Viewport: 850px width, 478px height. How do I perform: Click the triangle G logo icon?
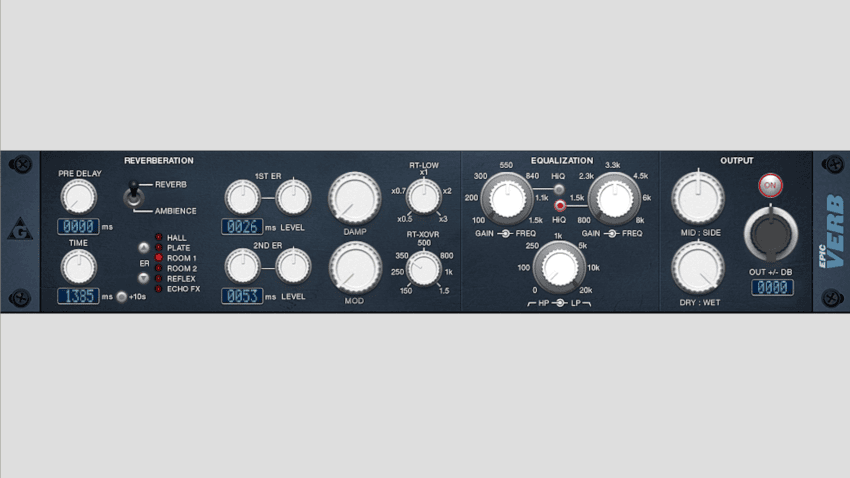20,229
